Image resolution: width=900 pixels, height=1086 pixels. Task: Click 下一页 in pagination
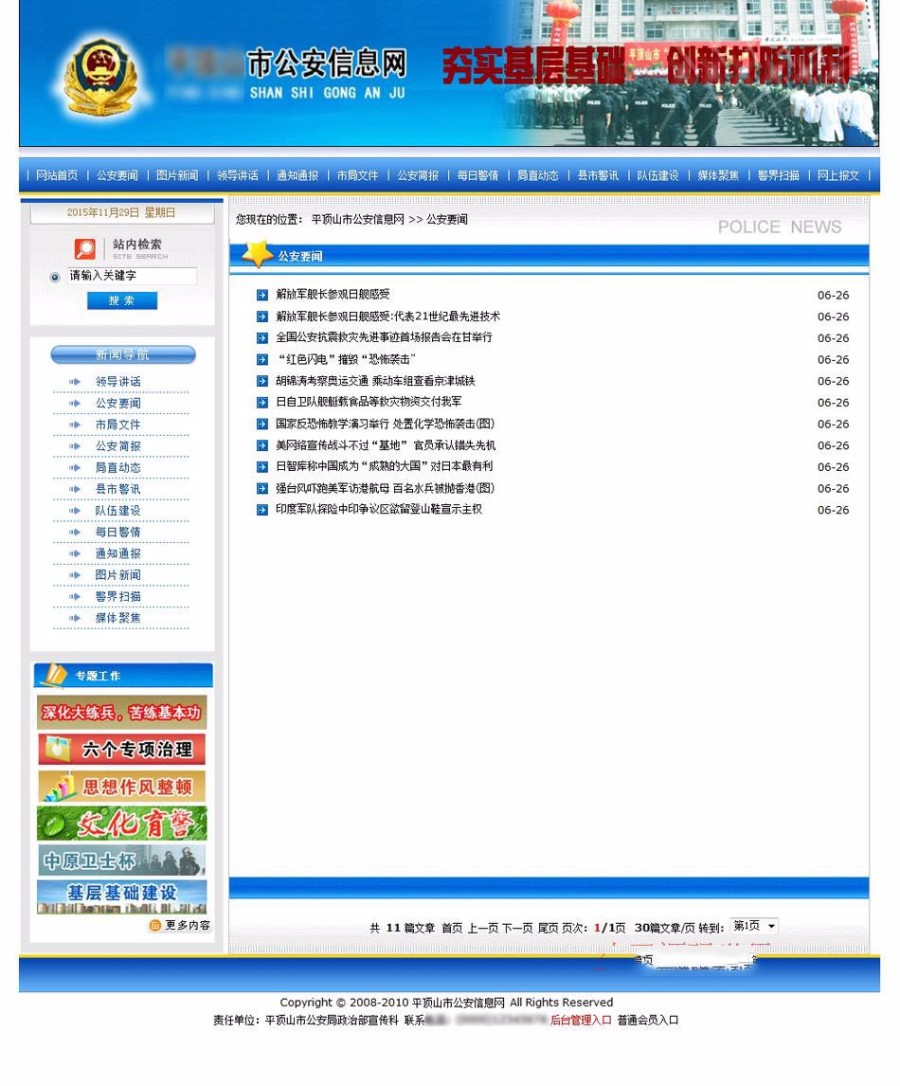(x=517, y=928)
